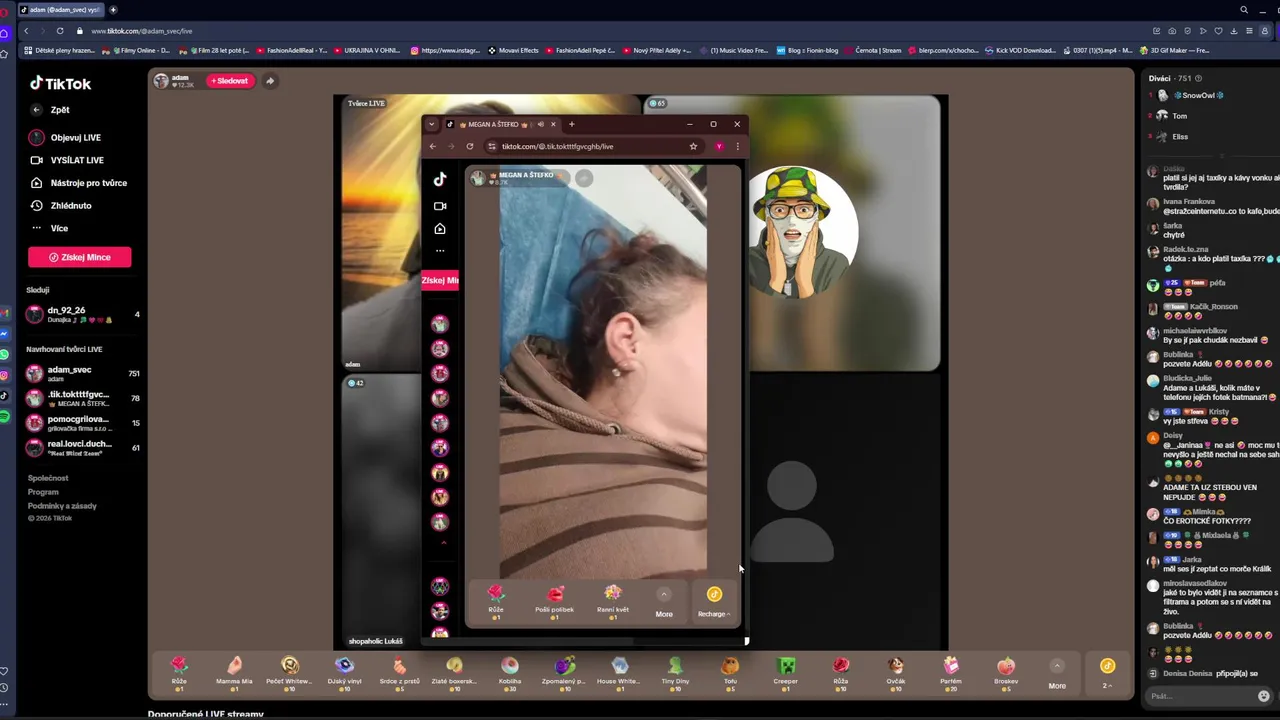Send the Mamma Mia gift
Image resolution: width=1280 pixels, height=720 pixels.
pyautogui.click(x=234, y=673)
